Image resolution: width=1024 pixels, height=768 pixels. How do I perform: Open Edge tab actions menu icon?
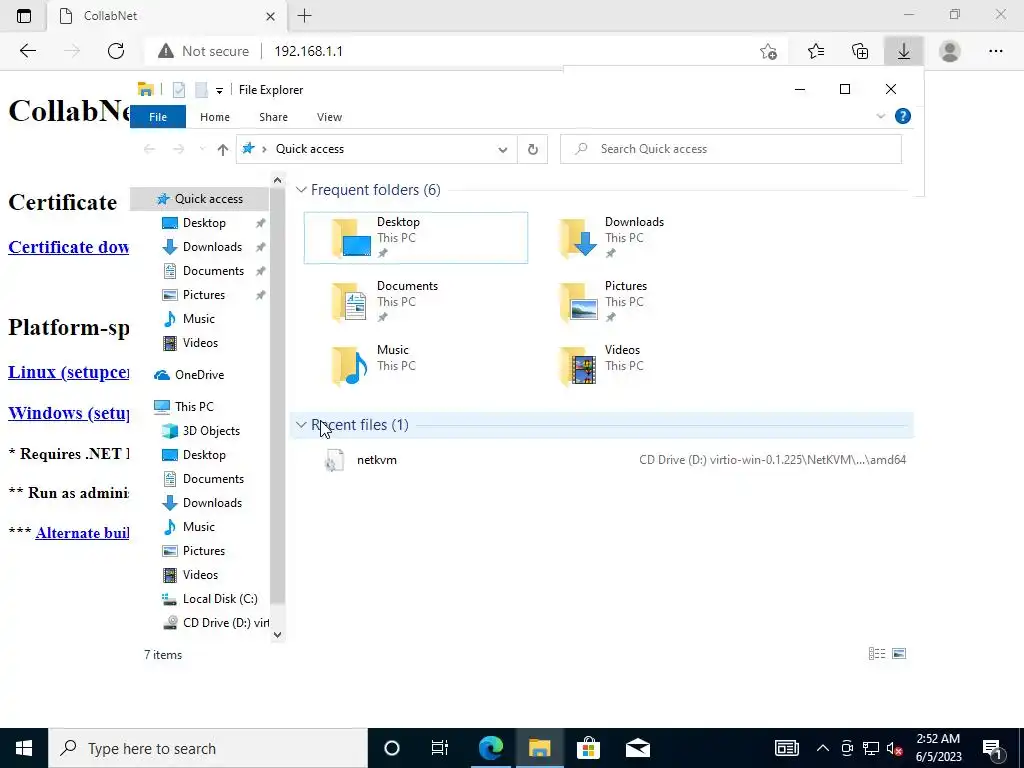(x=24, y=16)
